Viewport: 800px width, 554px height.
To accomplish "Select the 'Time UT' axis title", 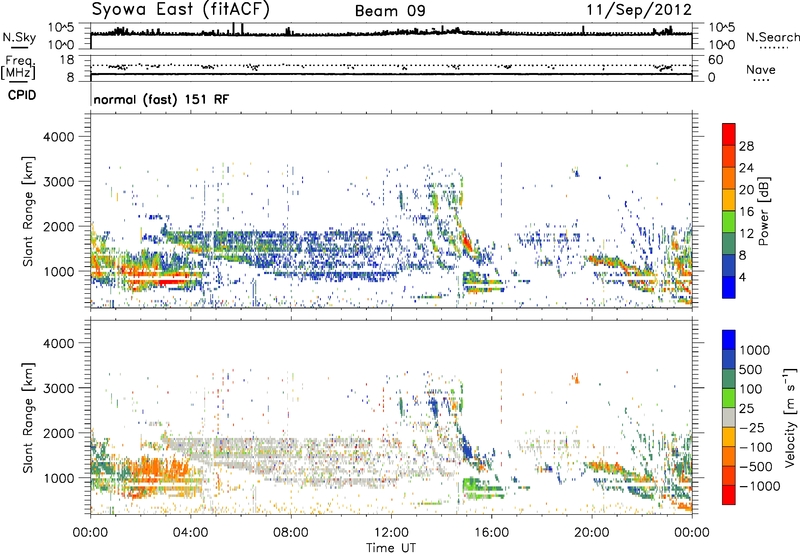I will click(x=391, y=547).
